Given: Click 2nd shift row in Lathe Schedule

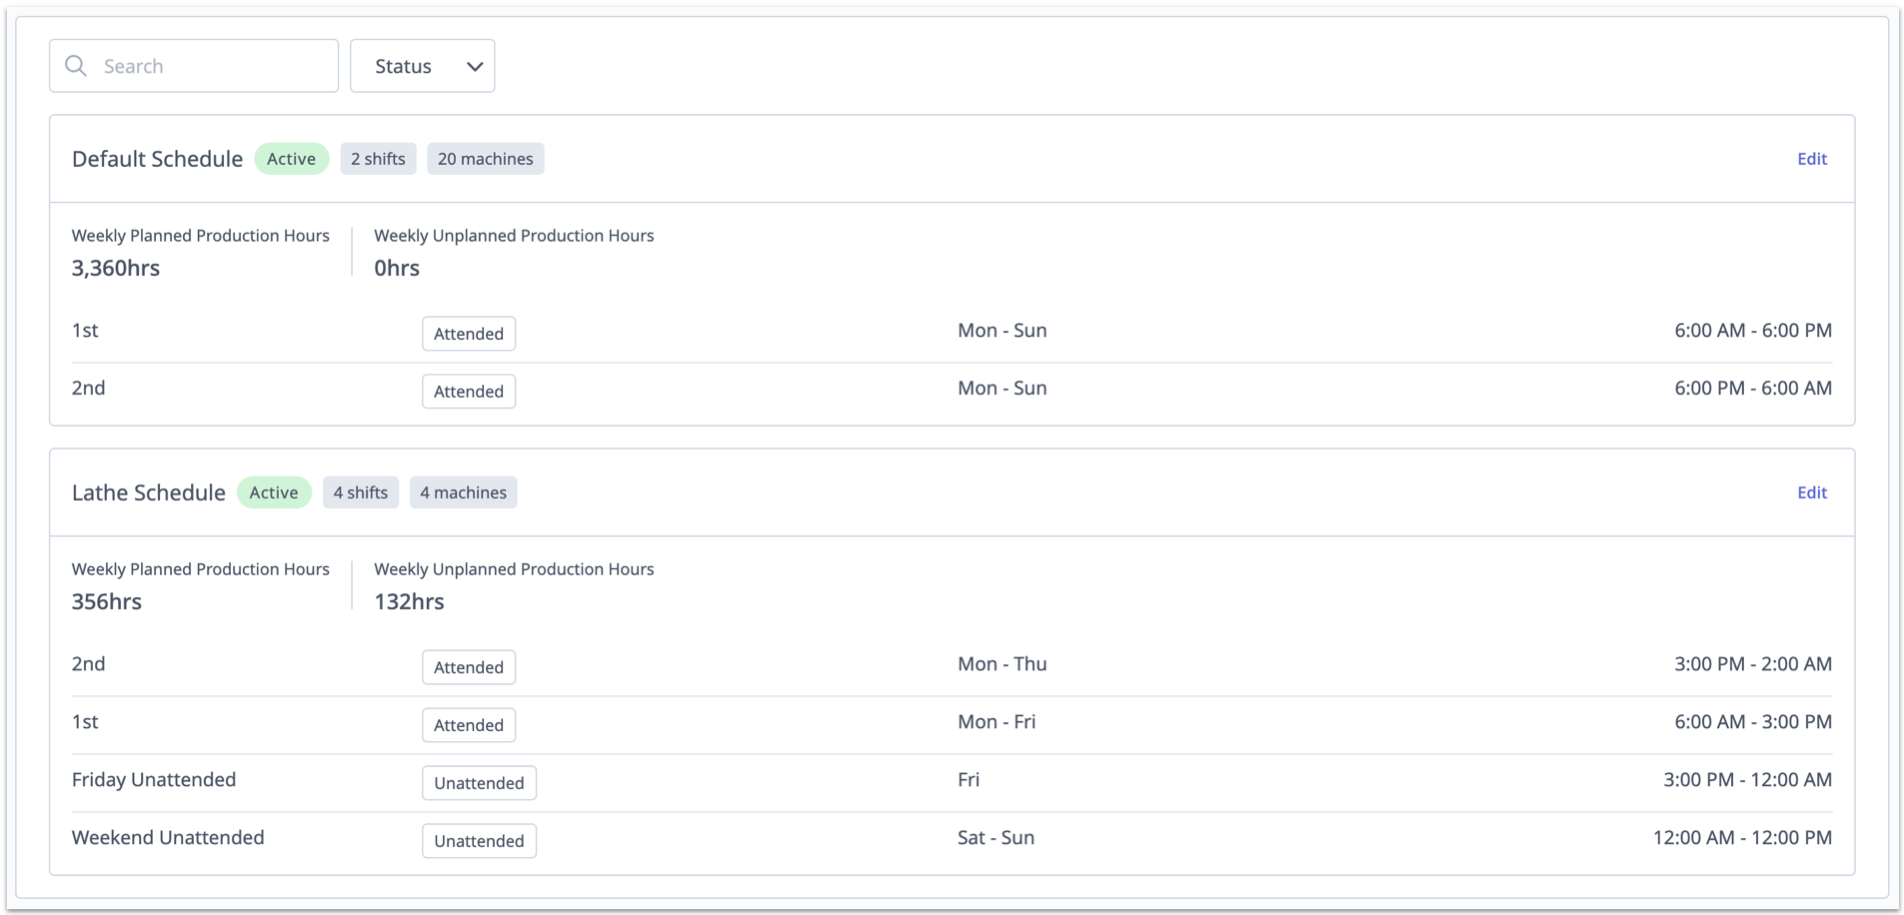Looking at the screenshot, I should click(952, 667).
